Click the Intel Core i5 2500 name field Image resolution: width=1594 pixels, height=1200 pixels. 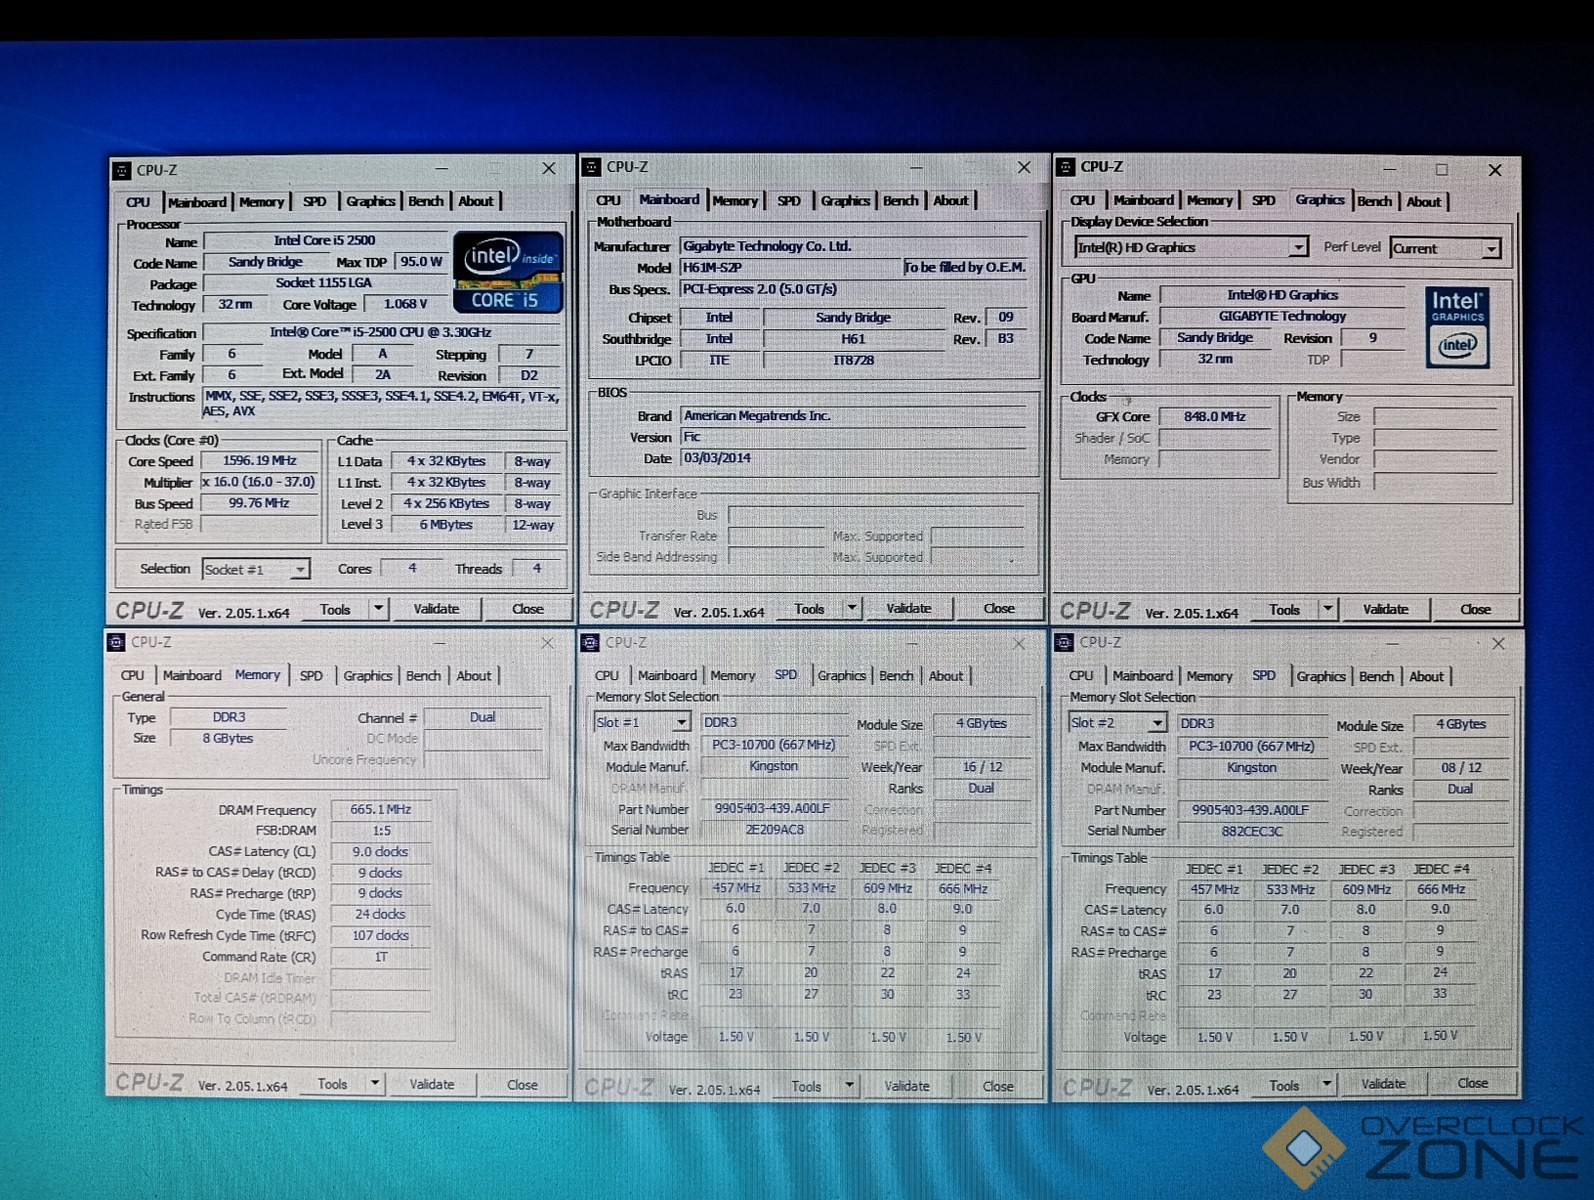coord(325,240)
